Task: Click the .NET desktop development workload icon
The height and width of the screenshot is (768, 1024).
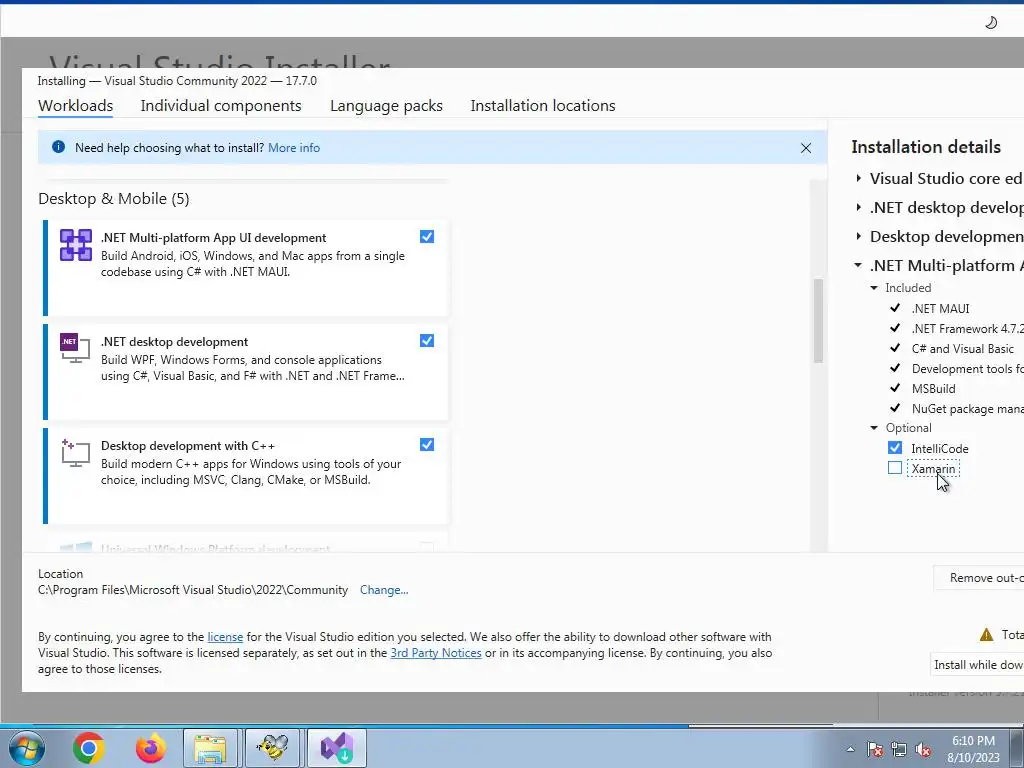Action: pyautogui.click(x=75, y=348)
